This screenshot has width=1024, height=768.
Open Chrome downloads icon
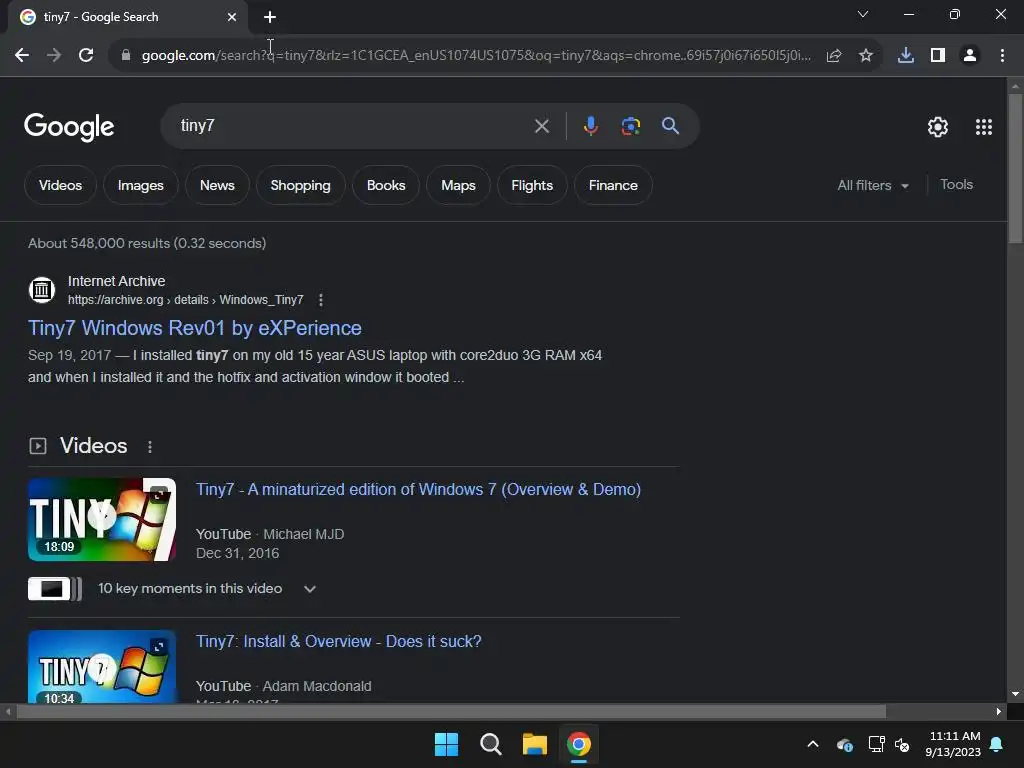pos(906,56)
